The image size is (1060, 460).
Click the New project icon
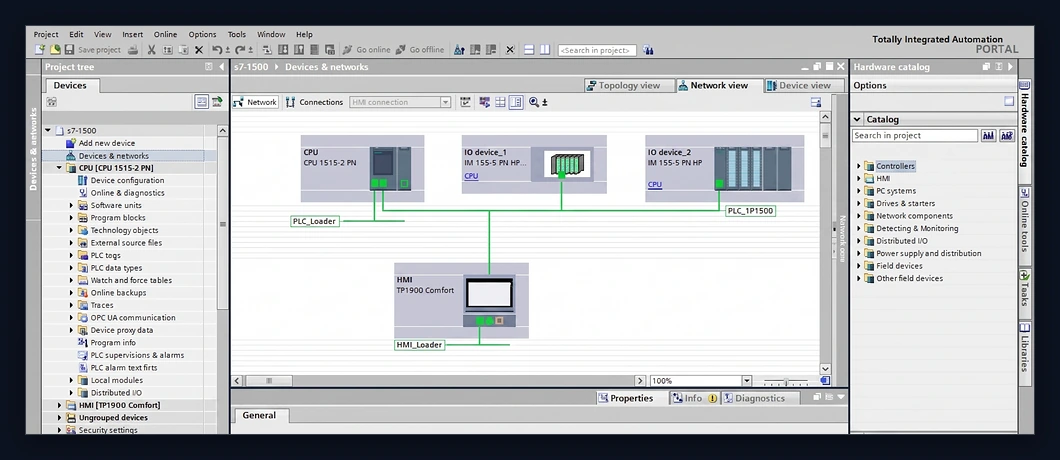[x=40, y=49]
